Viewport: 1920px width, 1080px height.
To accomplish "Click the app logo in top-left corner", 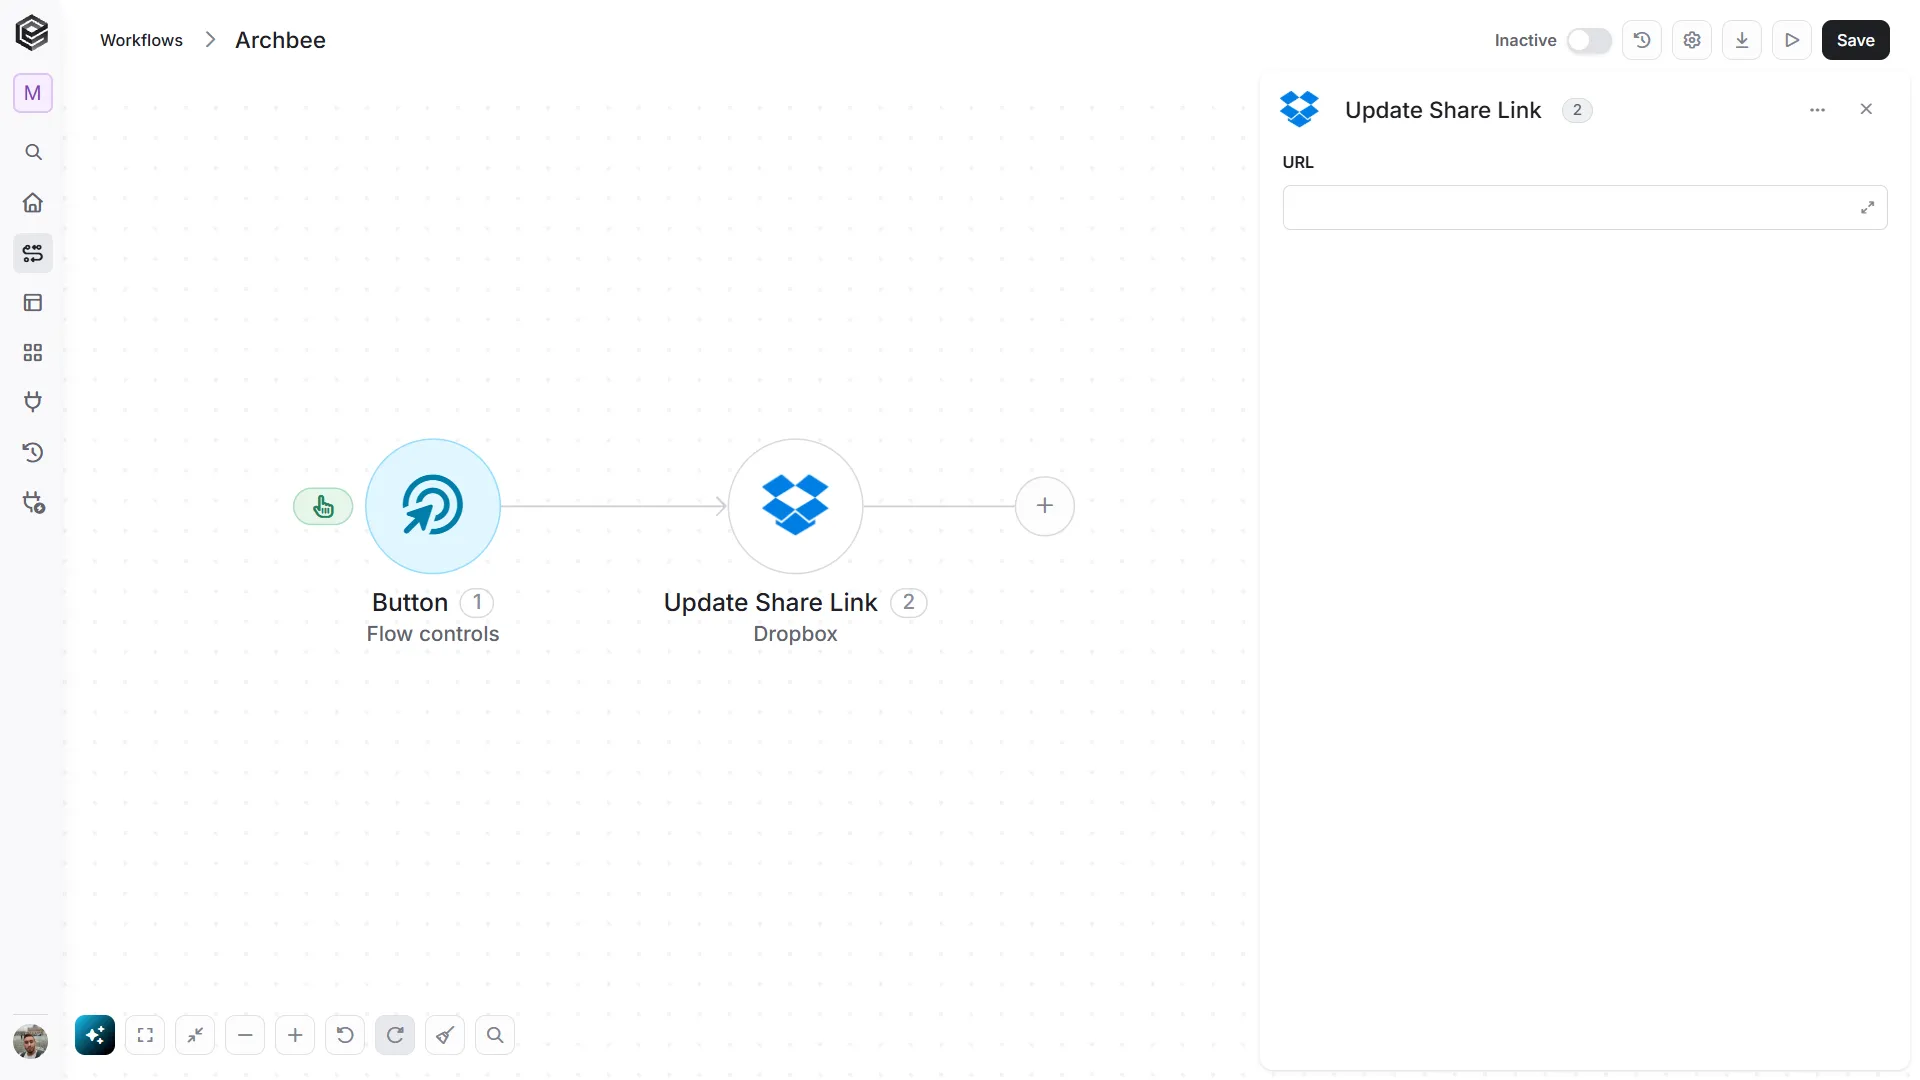I will (x=32, y=33).
